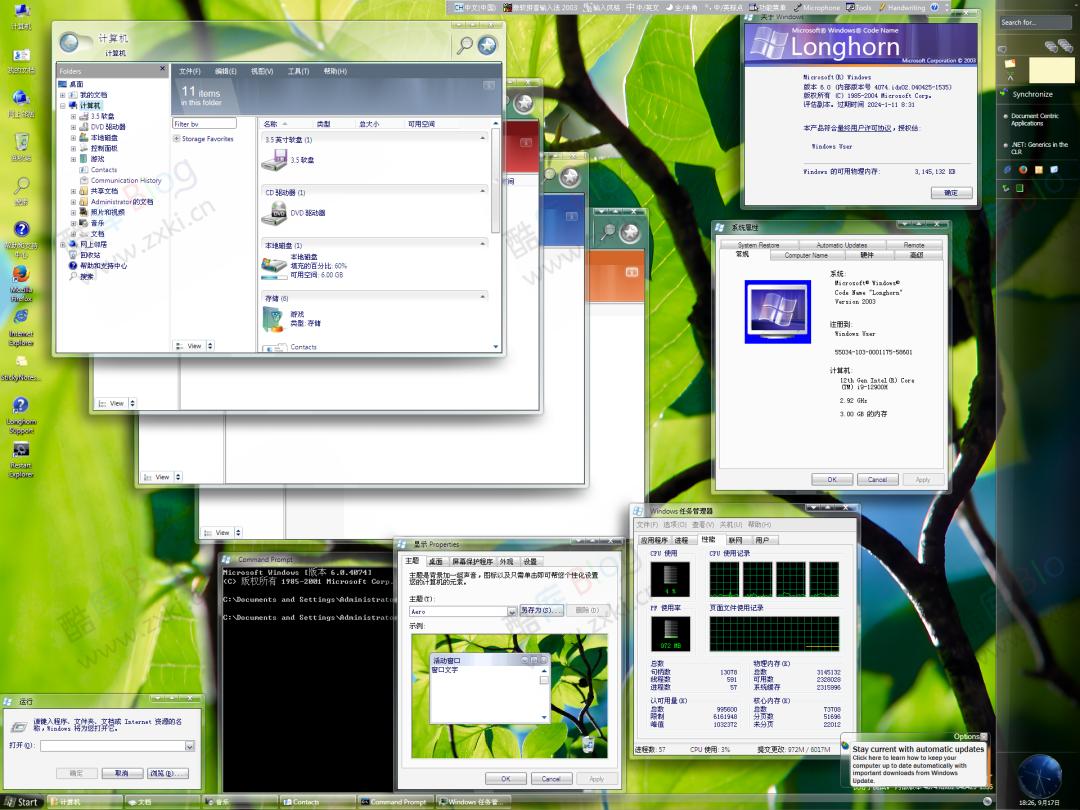Click the 另存为(S) button in Display Properties
1080x810 pixels.
tap(541, 610)
